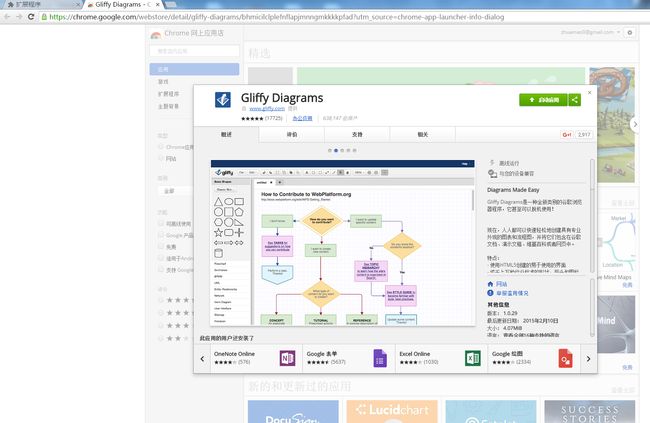Click the red Google Drawings icon

coord(565,358)
